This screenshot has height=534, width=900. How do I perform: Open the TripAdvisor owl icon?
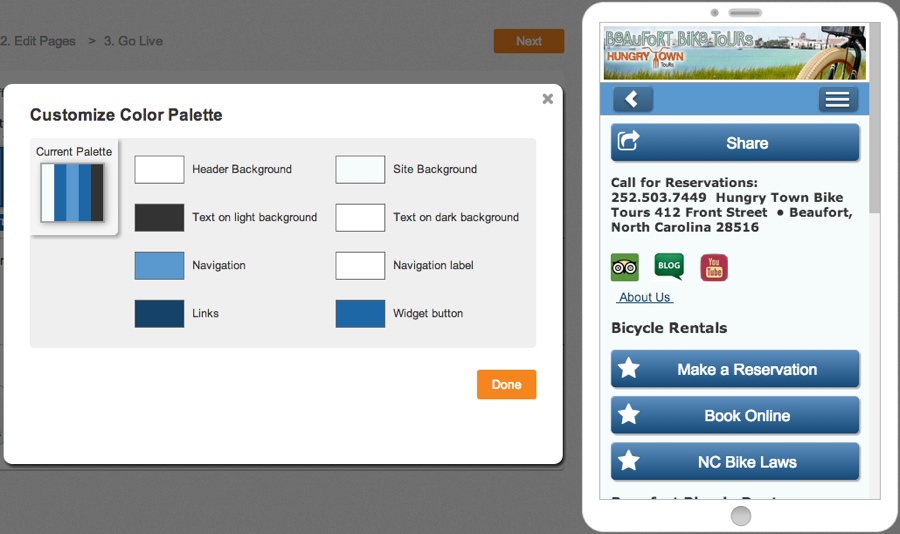coord(624,268)
